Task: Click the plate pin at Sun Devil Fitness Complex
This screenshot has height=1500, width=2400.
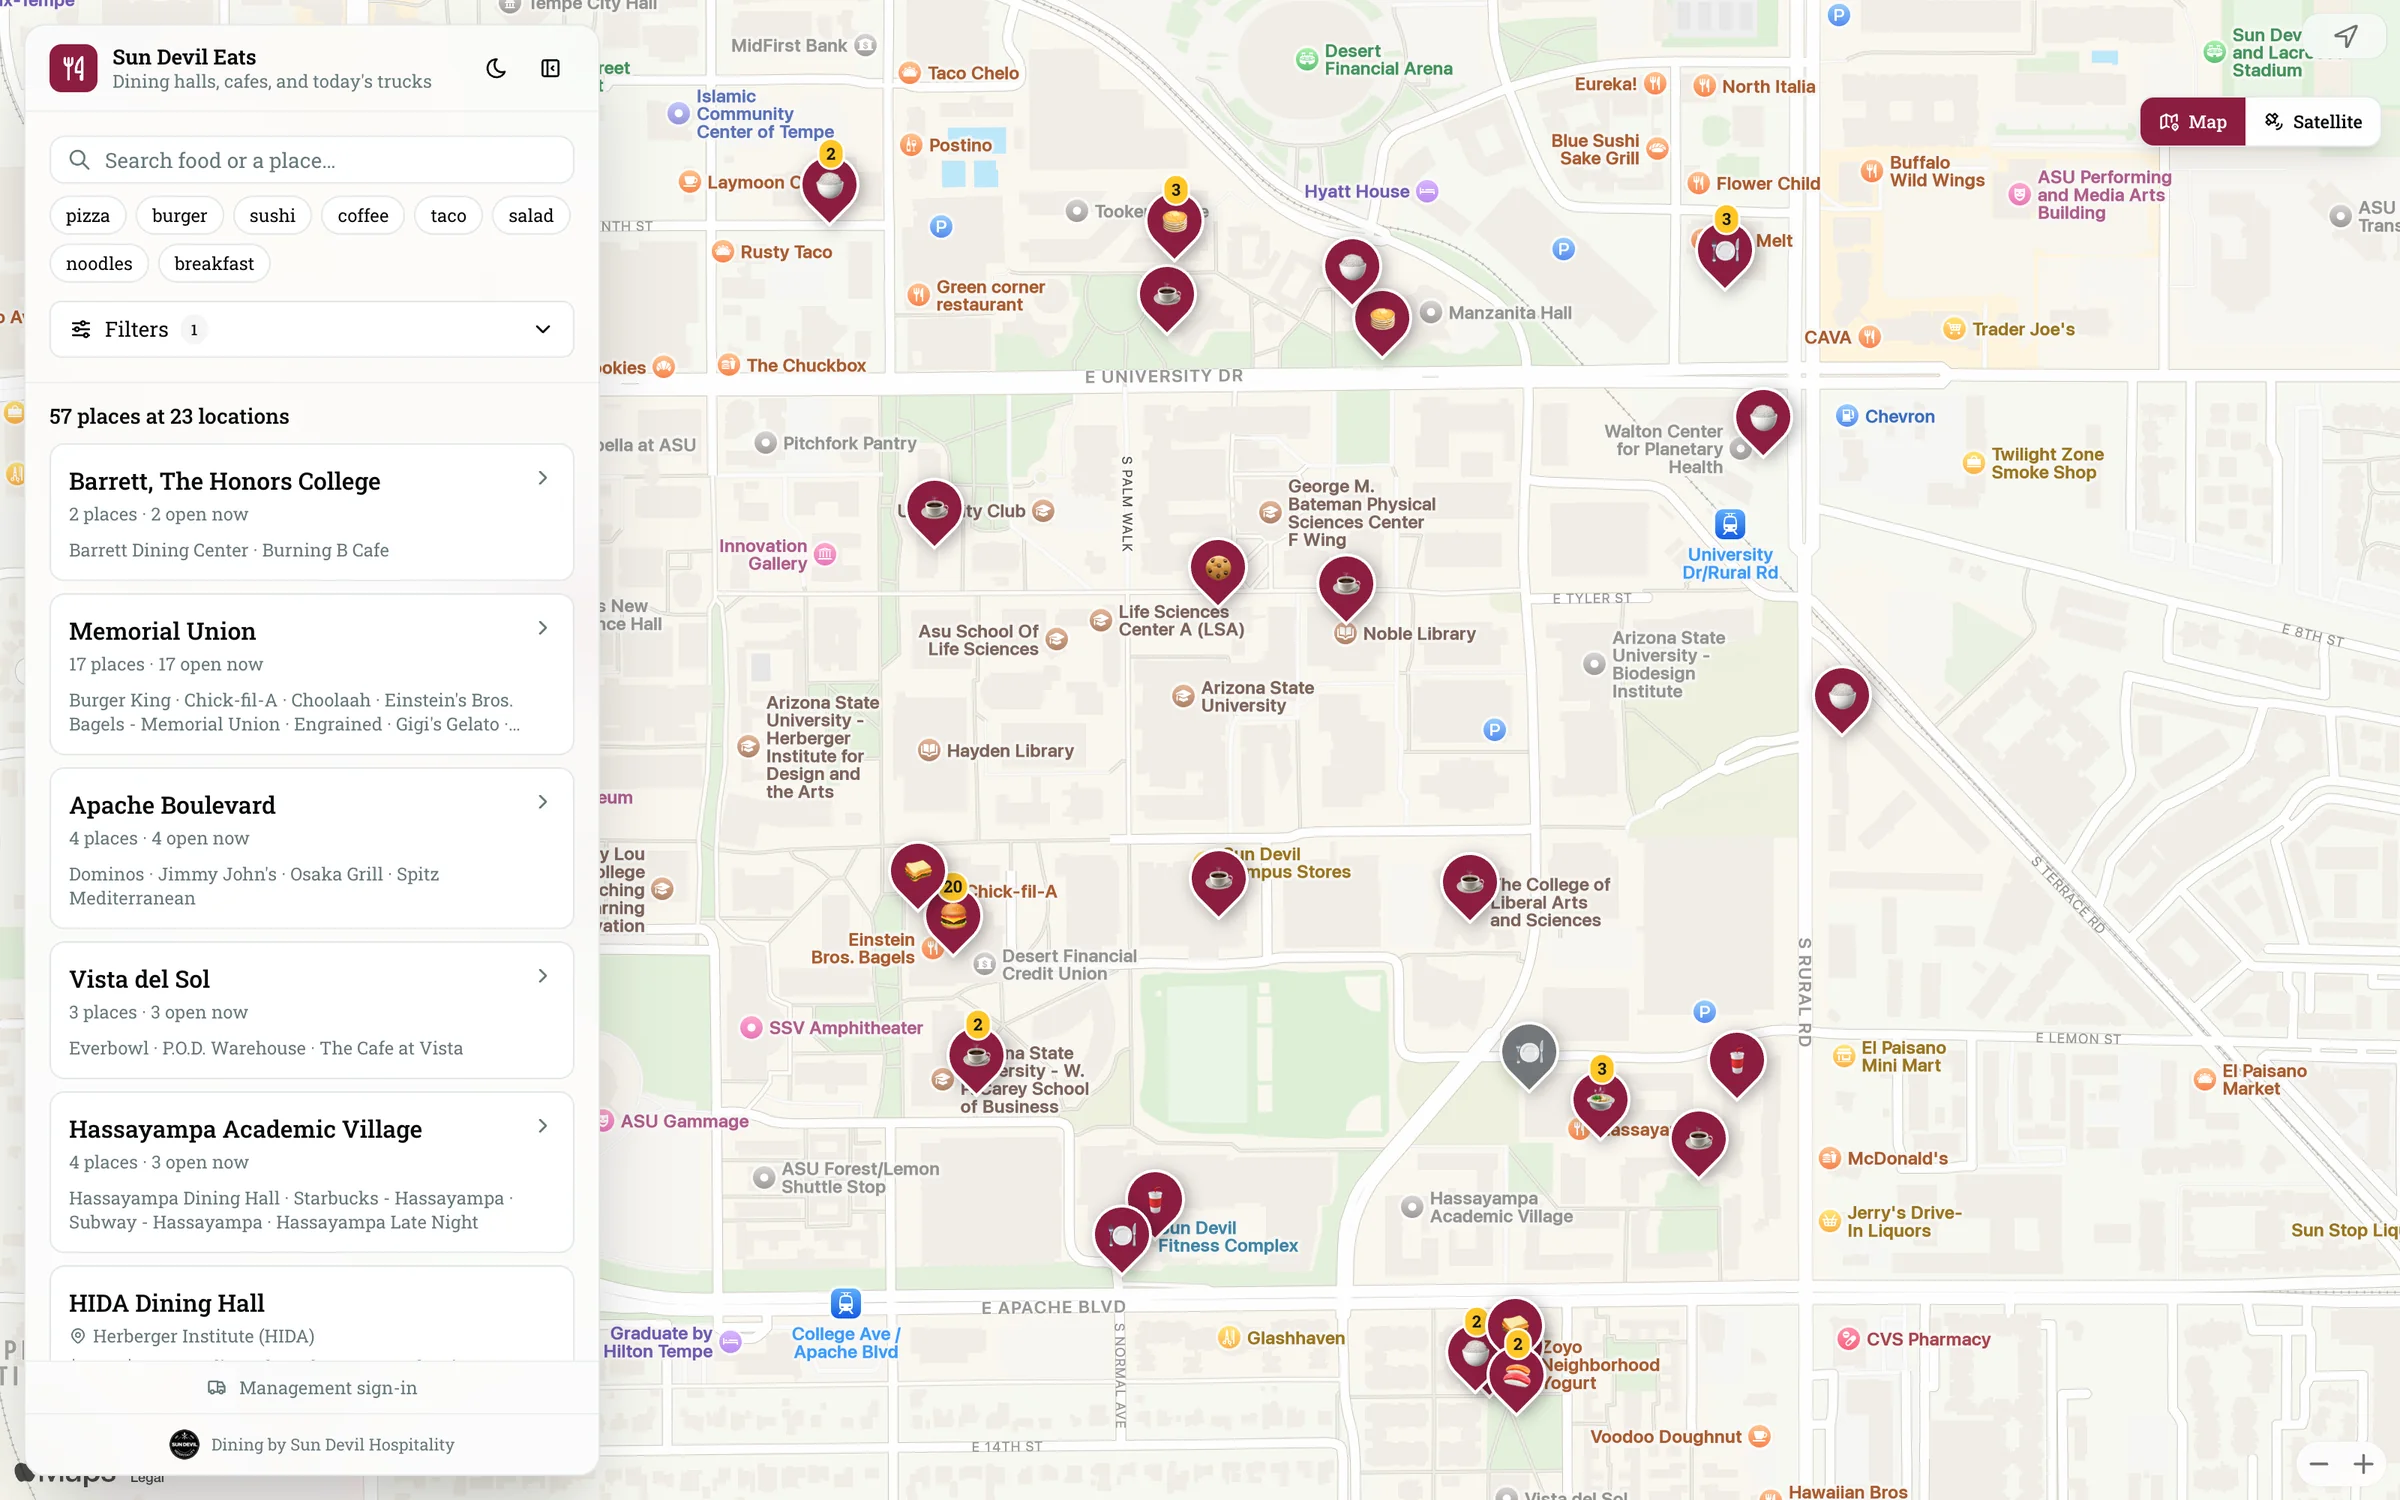Action: (x=1122, y=1239)
